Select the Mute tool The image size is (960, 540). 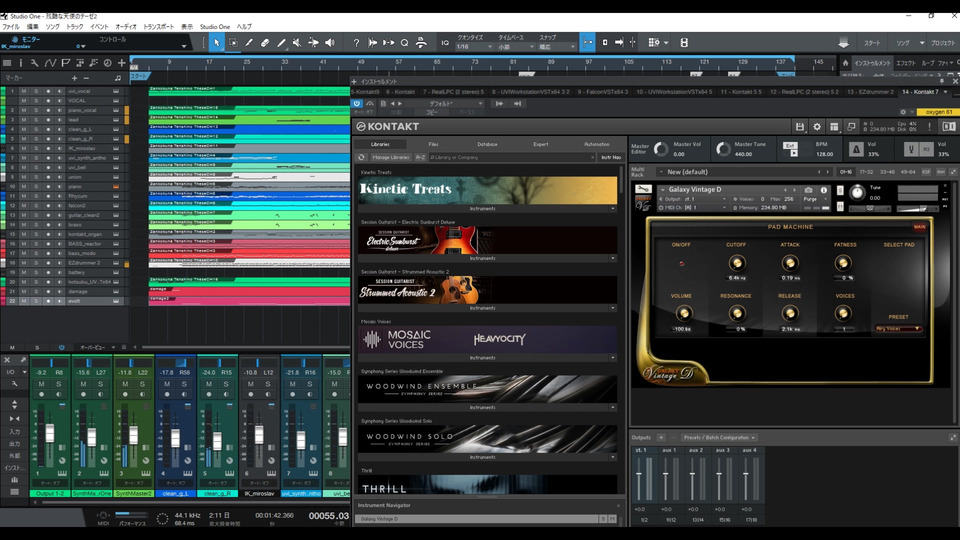pos(297,43)
